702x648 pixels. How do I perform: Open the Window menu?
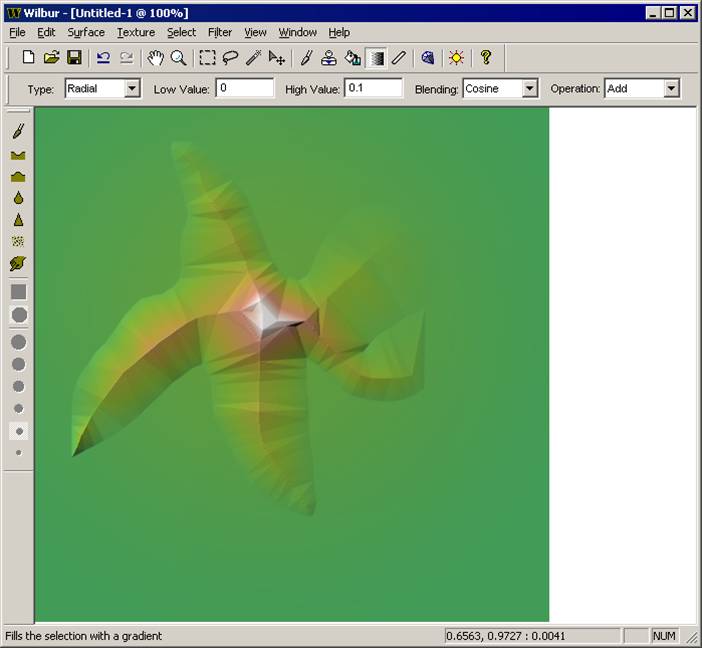click(297, 32)
